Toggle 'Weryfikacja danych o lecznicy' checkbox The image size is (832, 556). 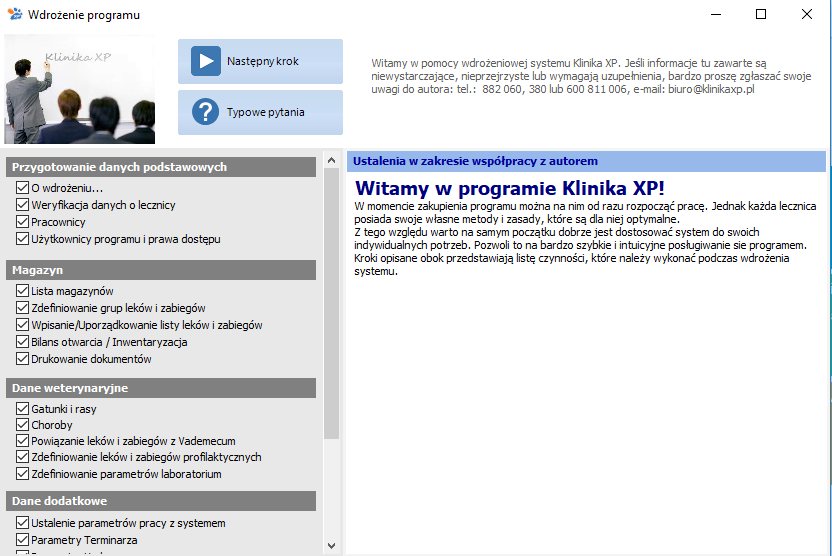pos(22,205)
